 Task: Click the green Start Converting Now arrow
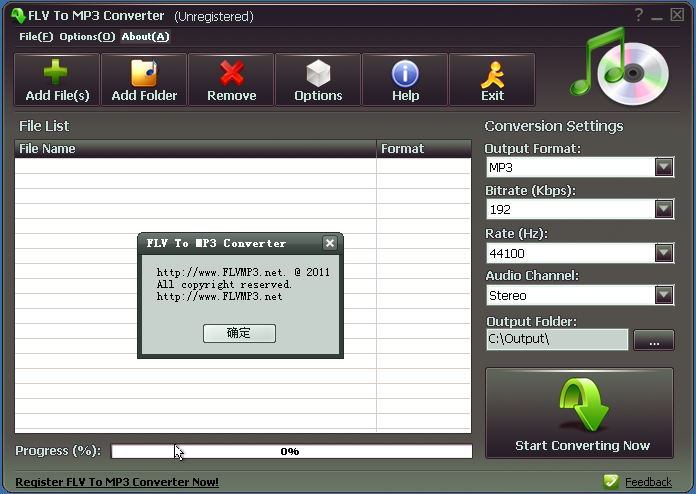pos(583,404)
